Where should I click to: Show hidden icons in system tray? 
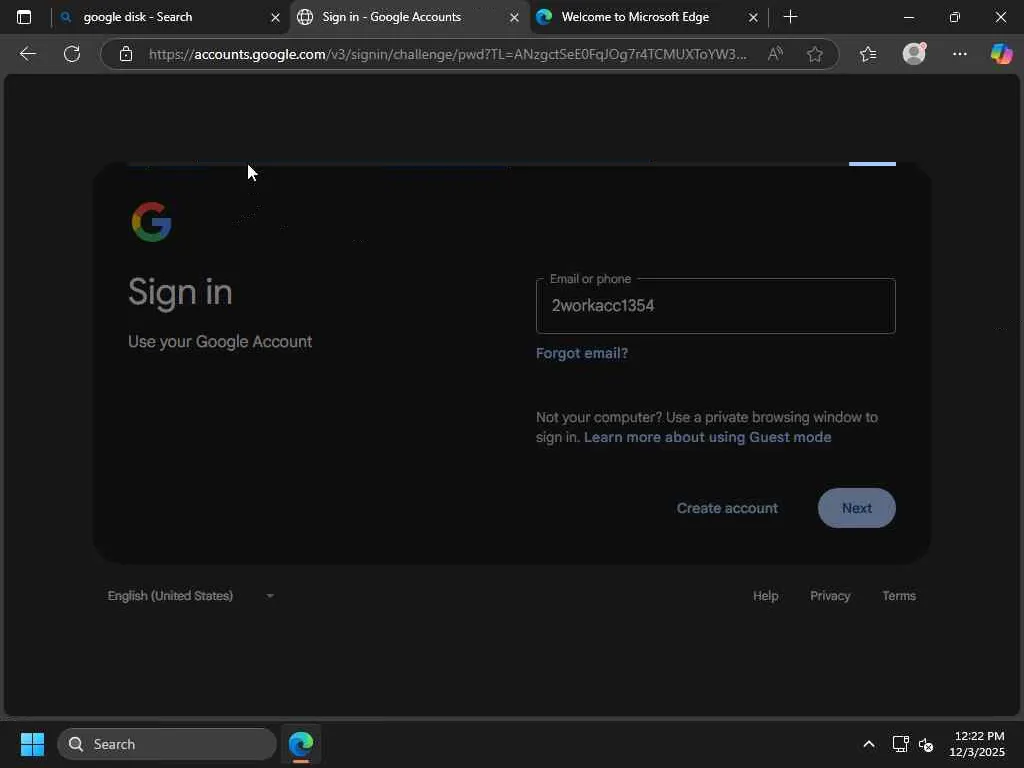tap(869, 744)
